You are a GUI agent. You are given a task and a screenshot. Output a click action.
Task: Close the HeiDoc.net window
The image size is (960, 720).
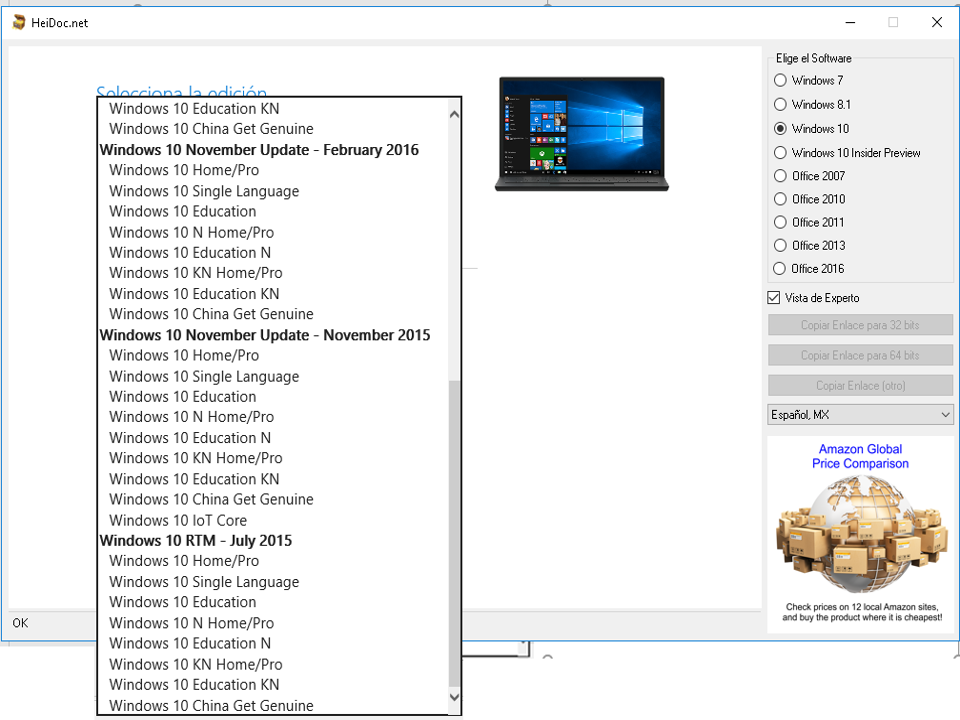(937, 23)
